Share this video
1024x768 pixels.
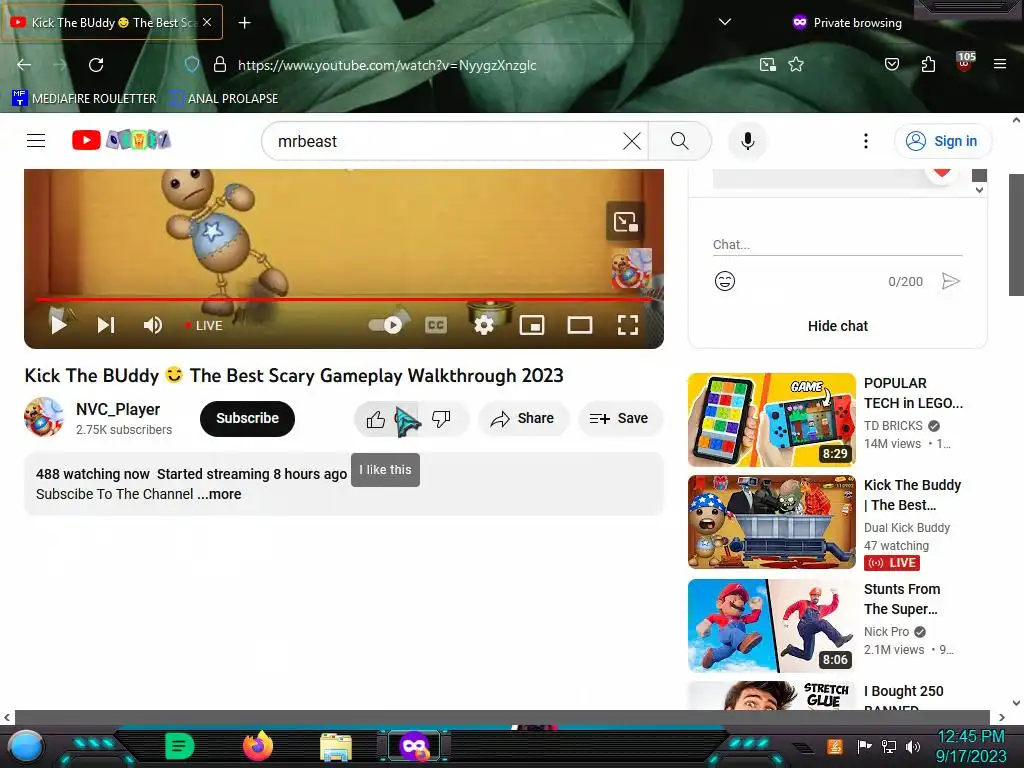(x=524, y=419)
